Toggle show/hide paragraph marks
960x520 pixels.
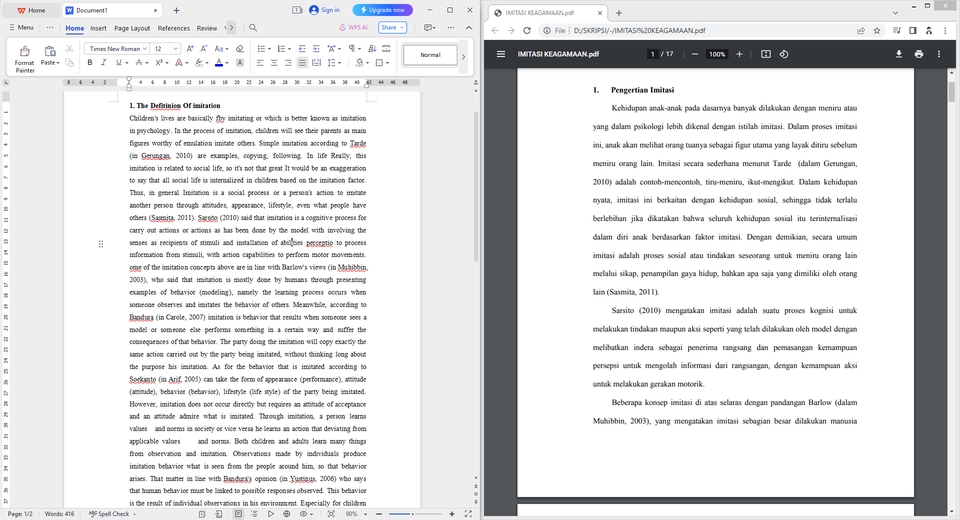coord(352,48)
